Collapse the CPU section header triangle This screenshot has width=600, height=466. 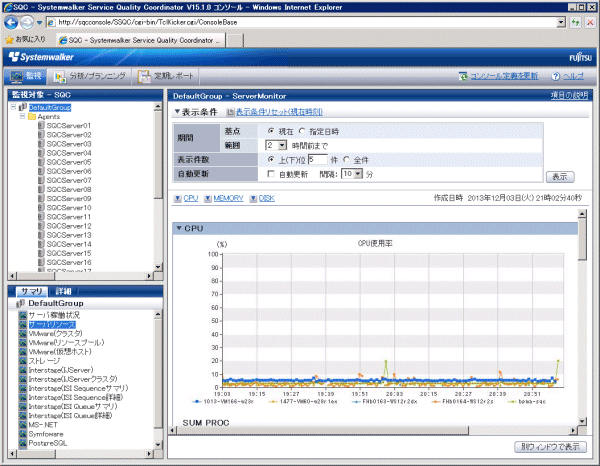click(x=179, y=228)
